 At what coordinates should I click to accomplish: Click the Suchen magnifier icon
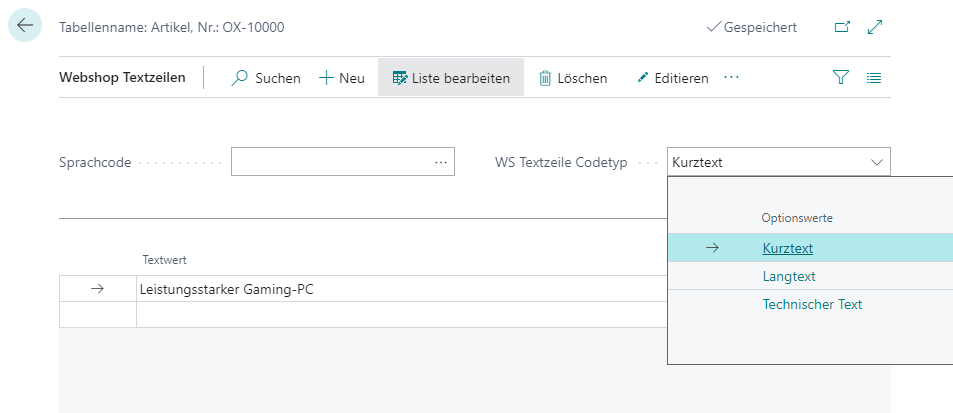[x=239, y=78]
